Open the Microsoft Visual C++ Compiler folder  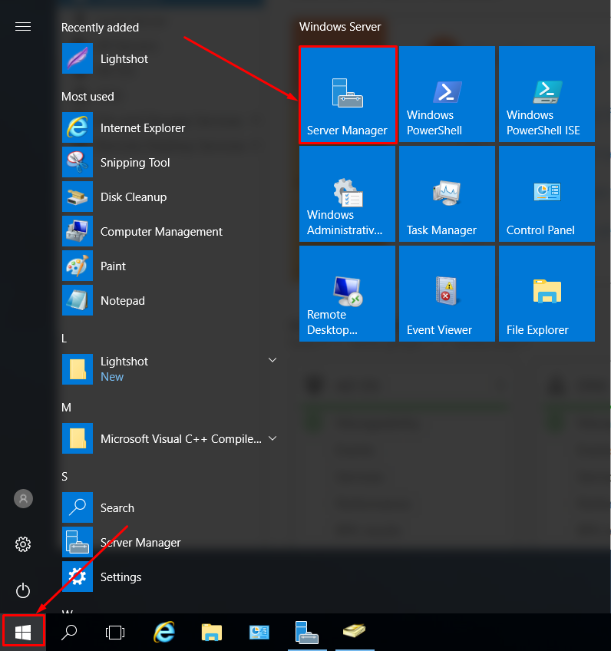(x=169, y=438)
